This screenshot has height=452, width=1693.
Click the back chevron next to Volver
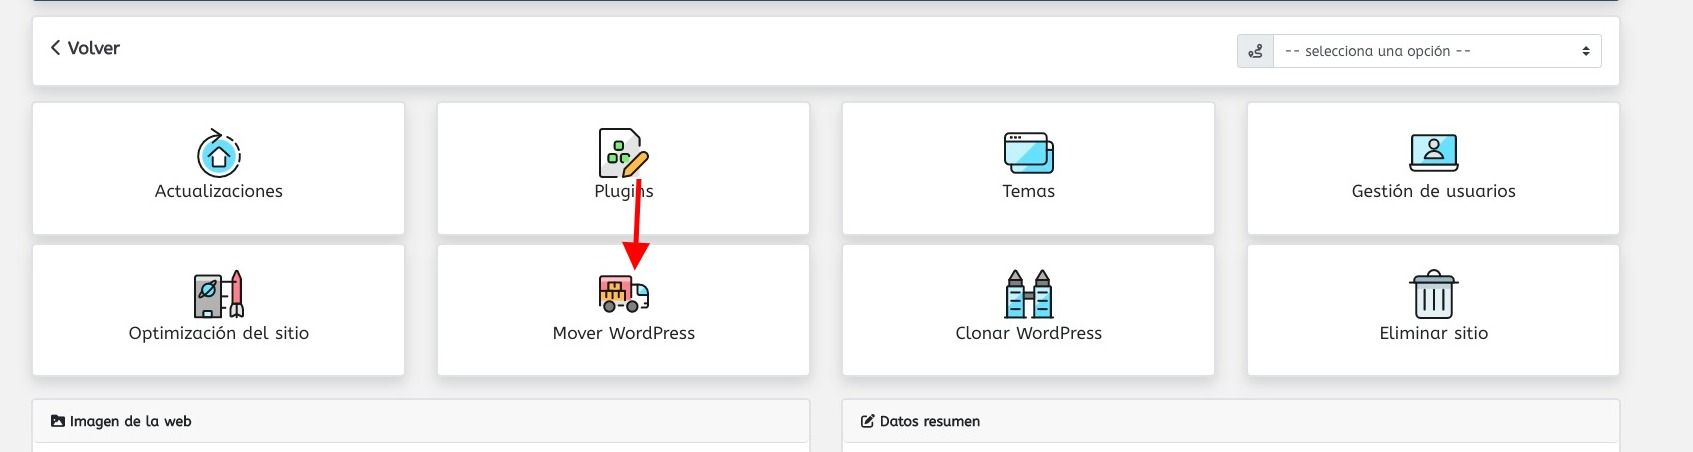click(x=55, y=48)
